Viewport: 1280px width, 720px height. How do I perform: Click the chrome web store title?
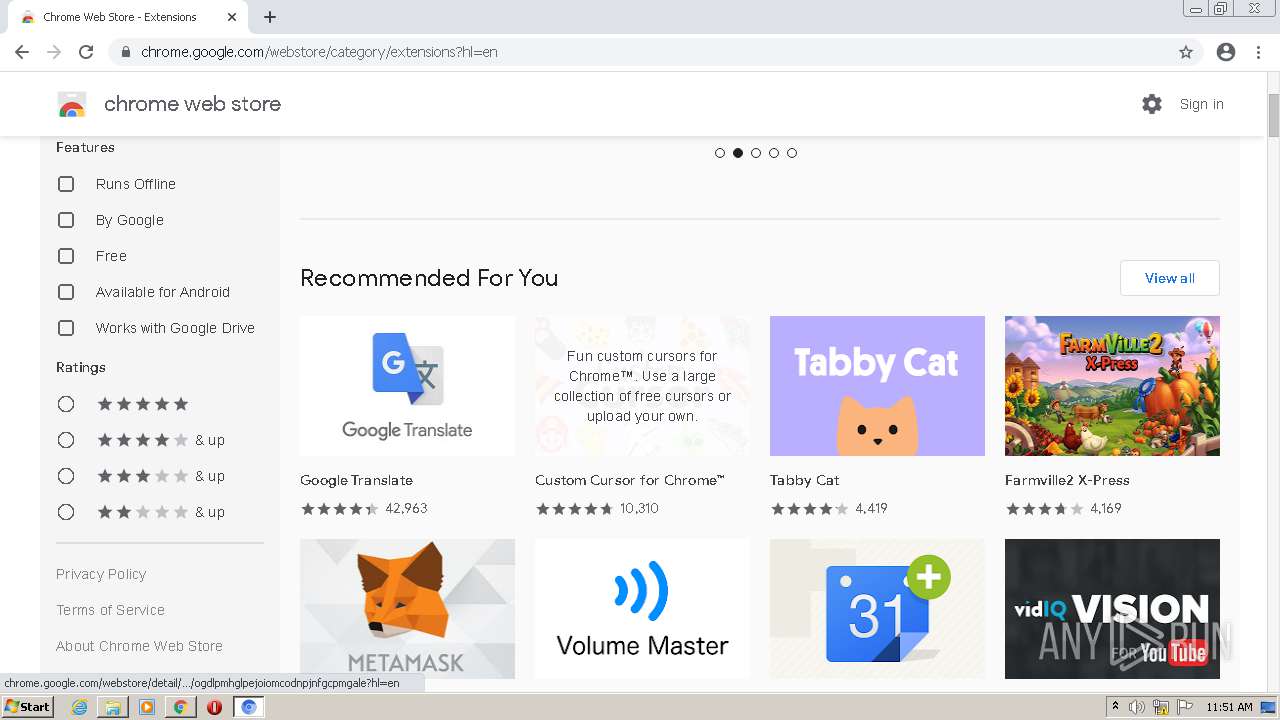(192, 104)
